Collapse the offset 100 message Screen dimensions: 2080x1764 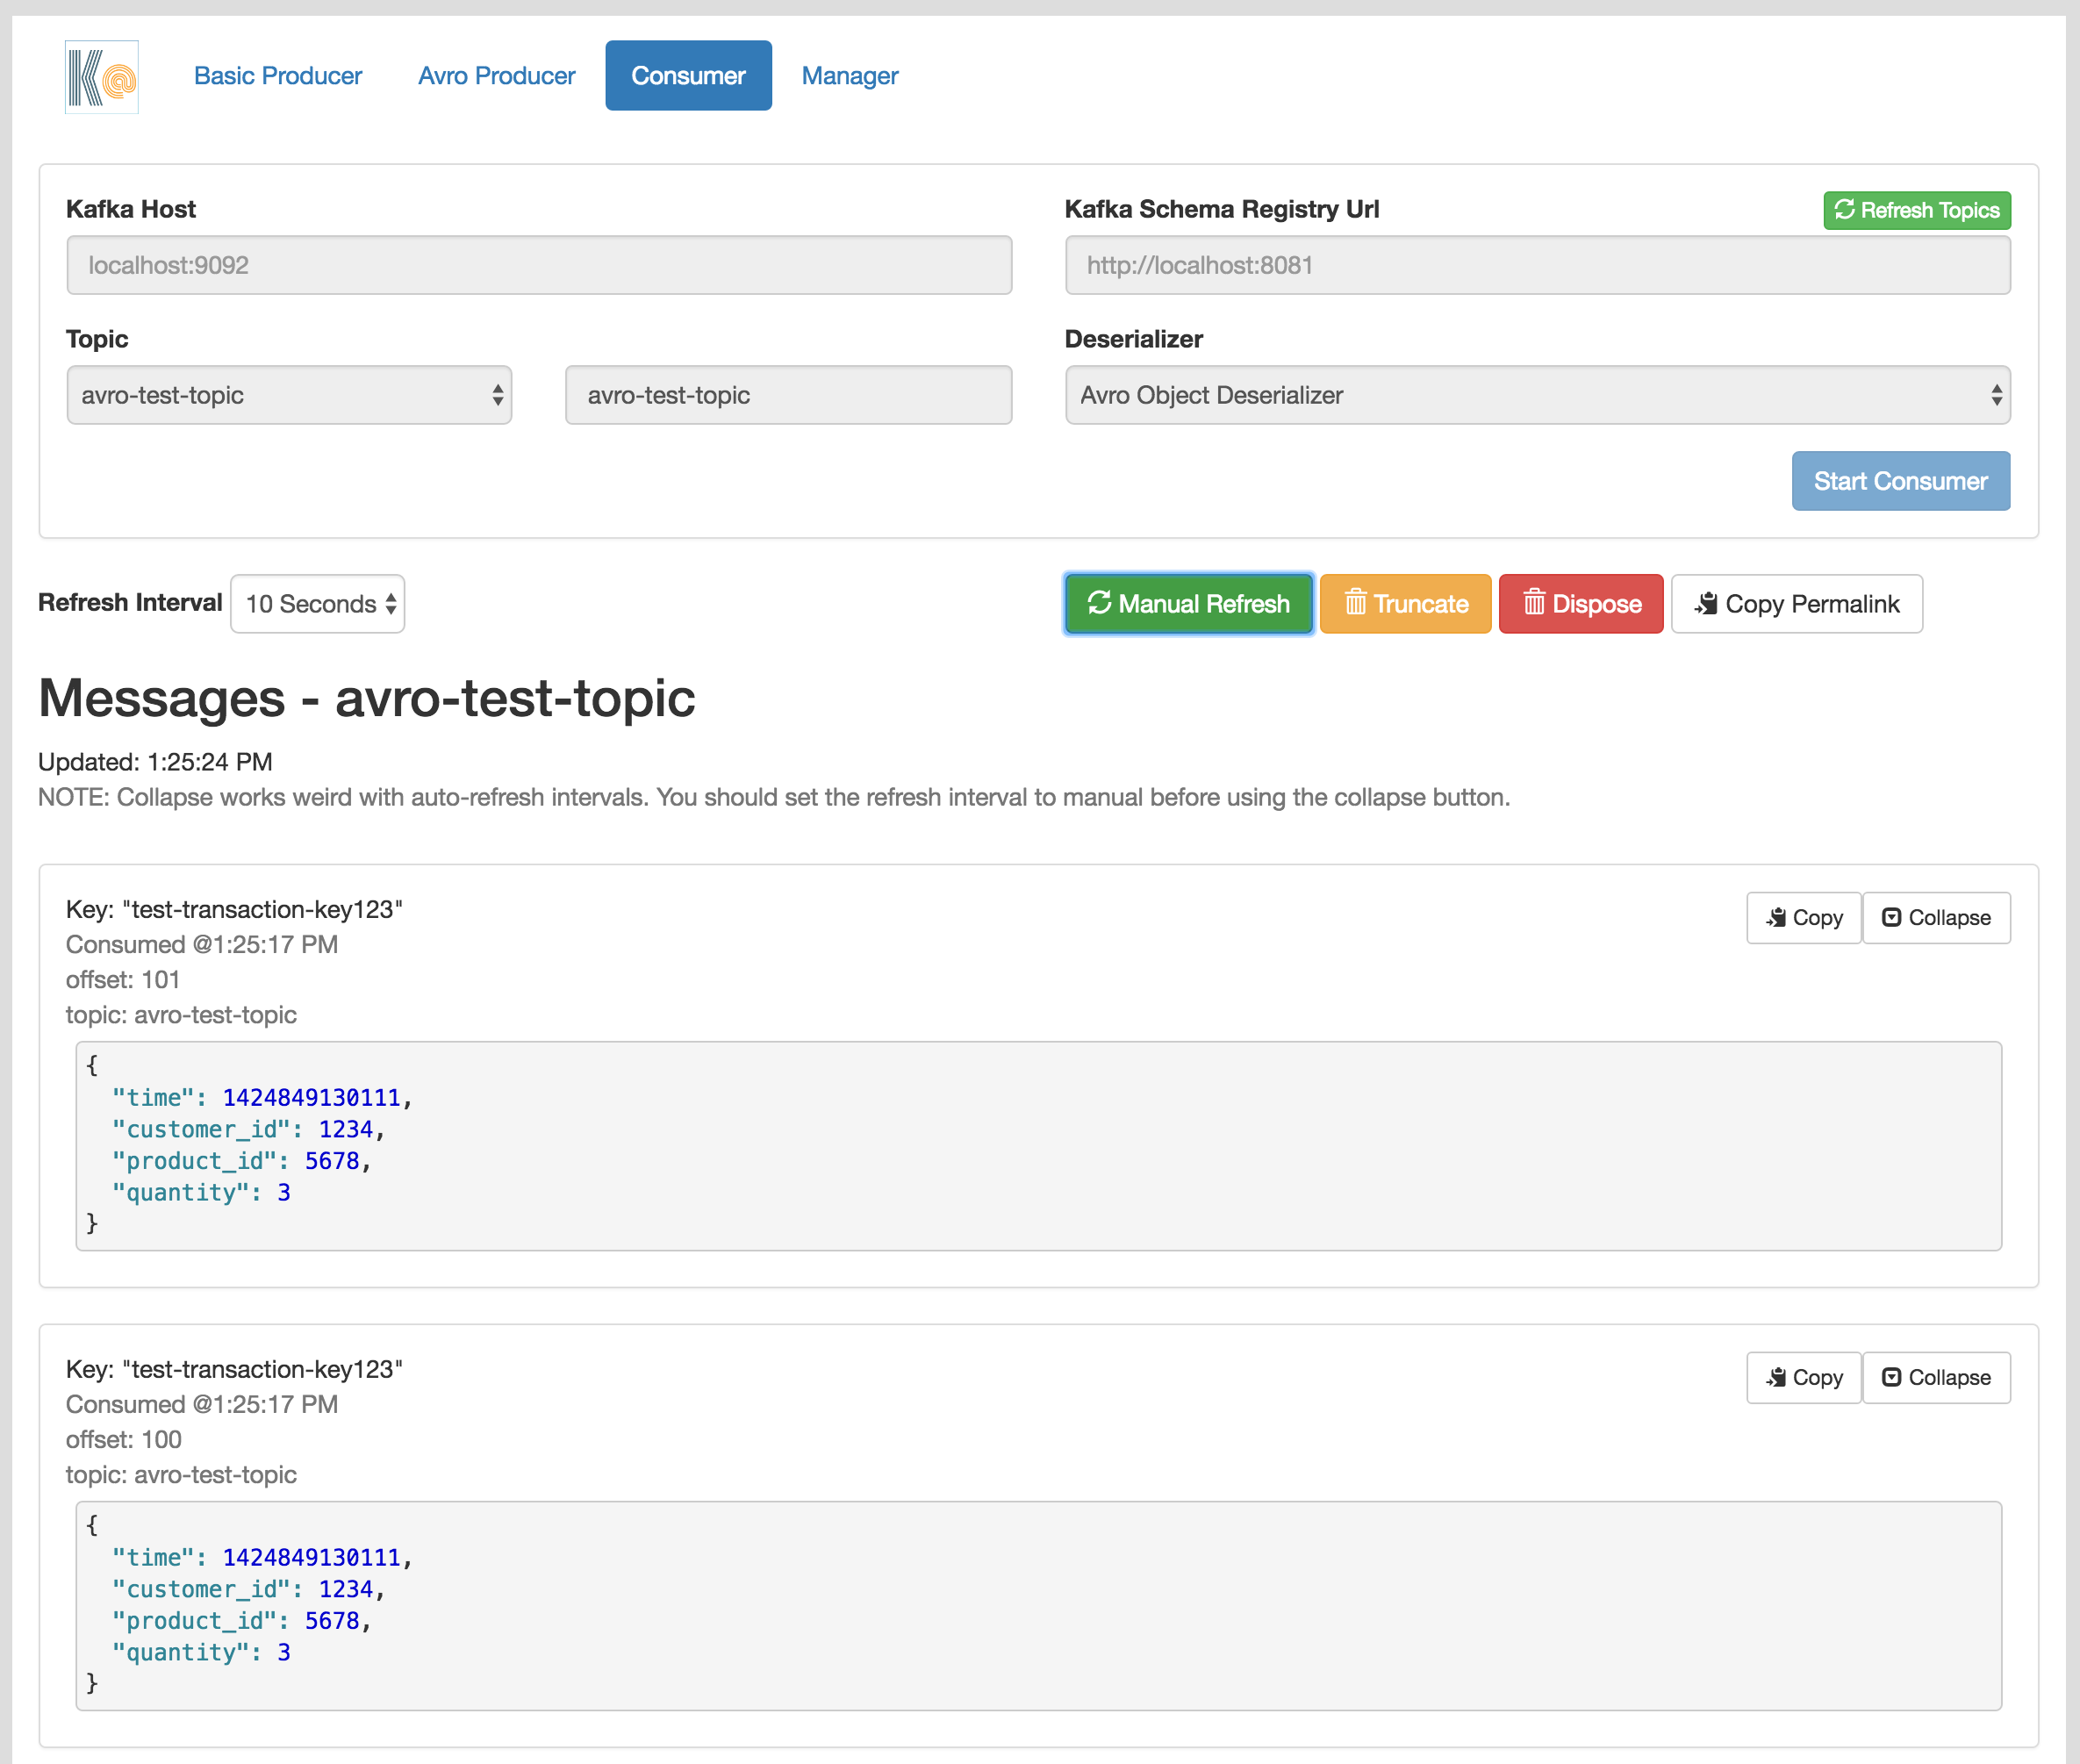[1936, 1378]
